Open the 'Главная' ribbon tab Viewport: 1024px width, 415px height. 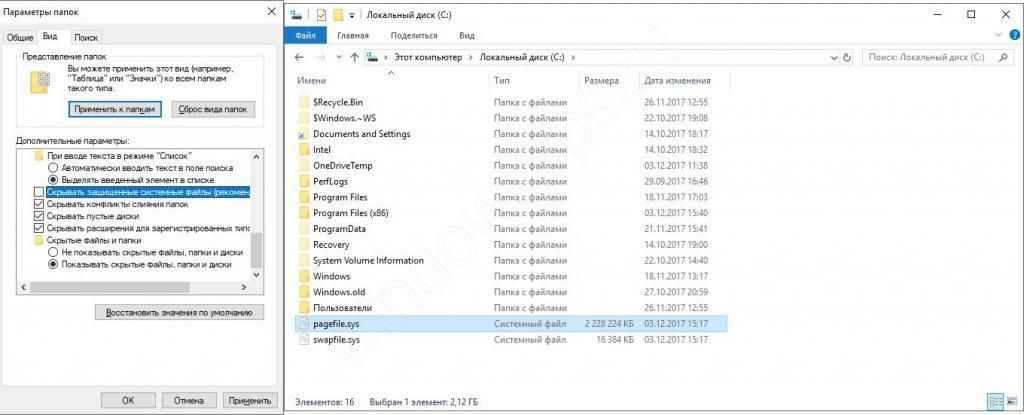(x=367, y=35)
